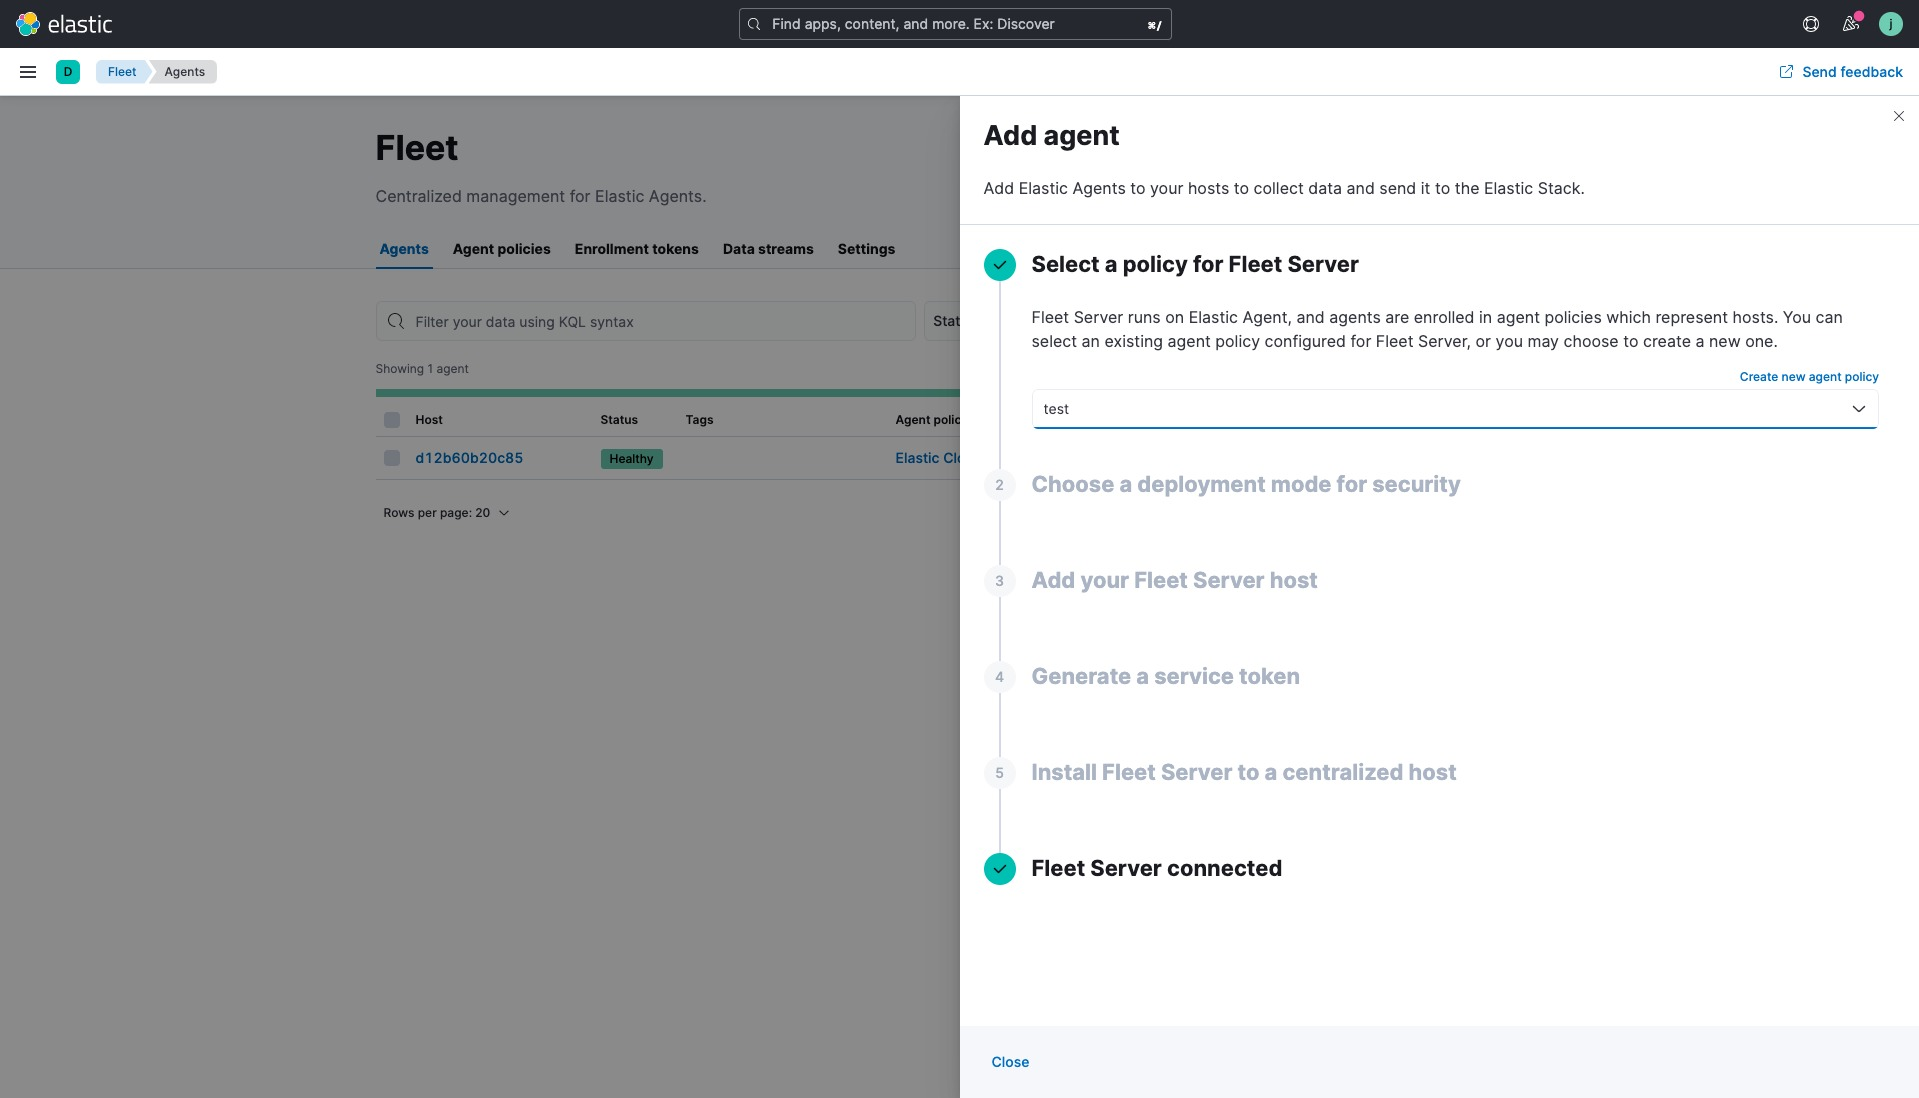The width and height of the screenshot is (1919, 1098).
Task: Expand the Rows per page selector
Action: pos(446,512)
